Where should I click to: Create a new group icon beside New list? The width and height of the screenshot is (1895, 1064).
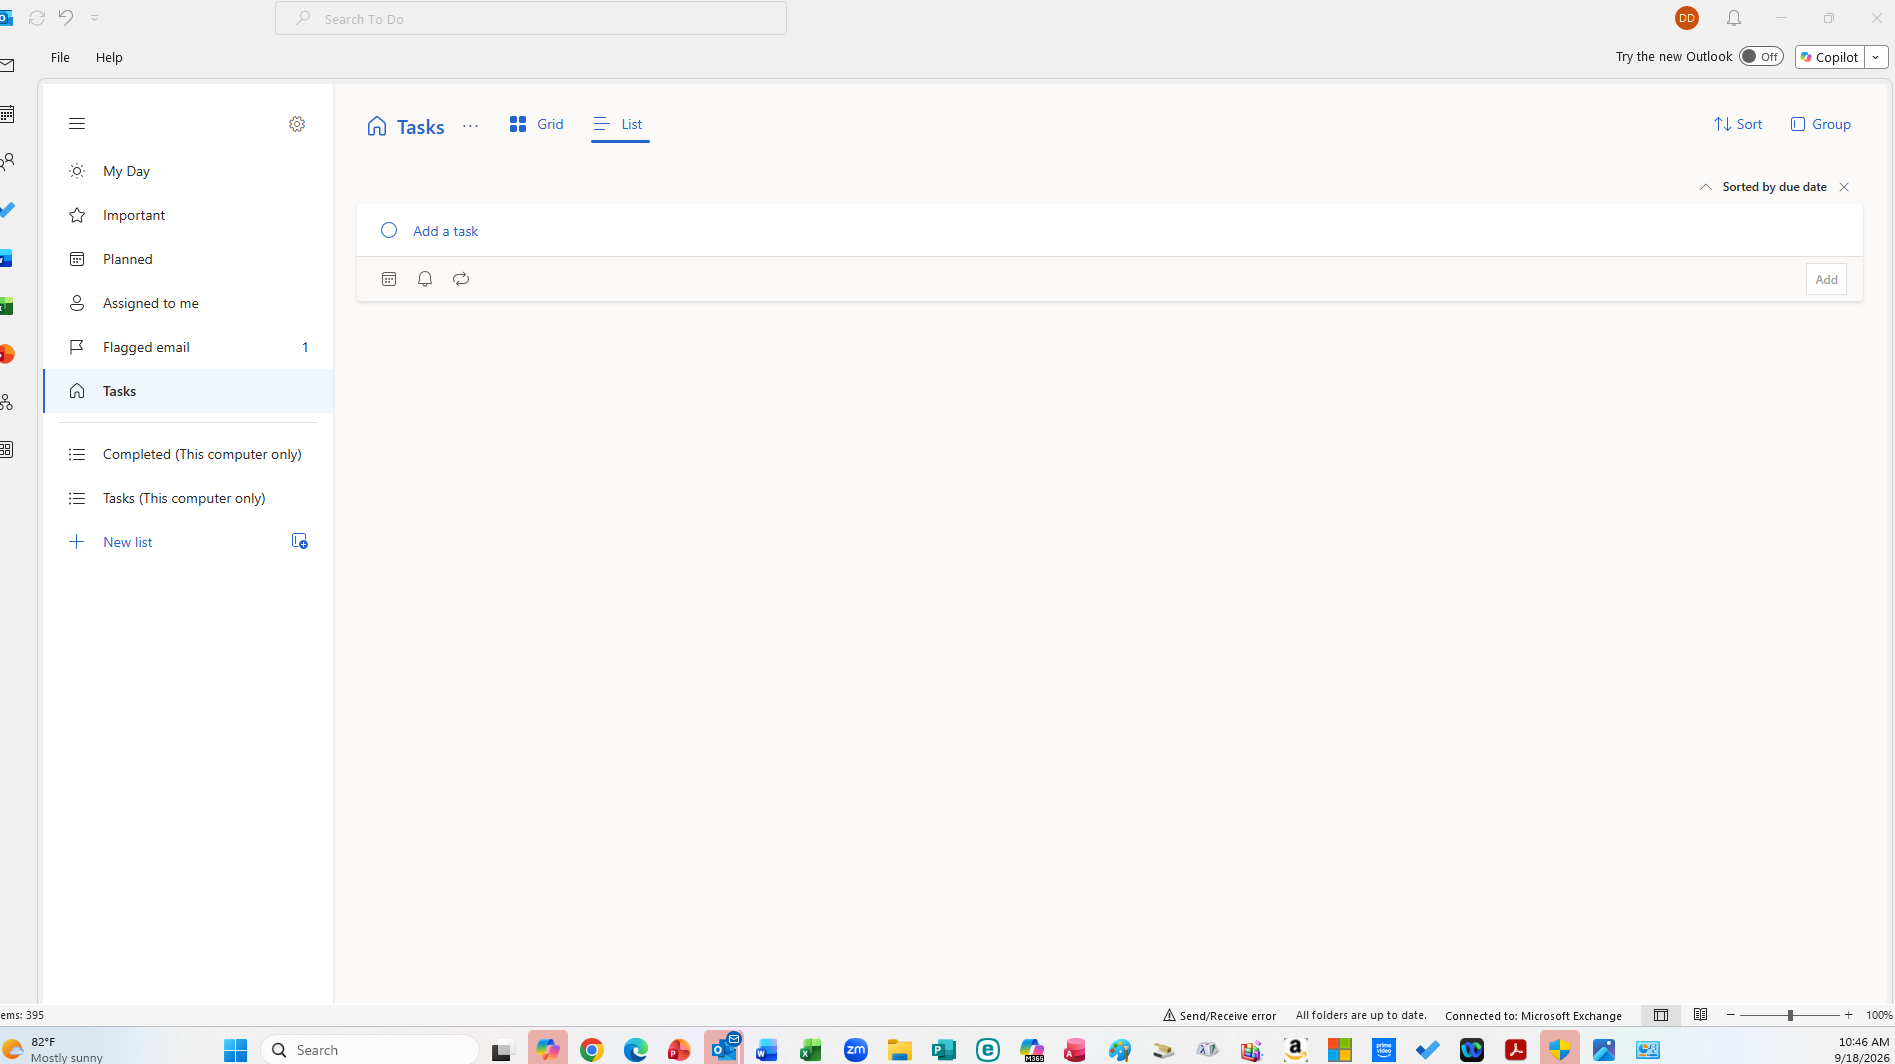(x=299, y=541)
